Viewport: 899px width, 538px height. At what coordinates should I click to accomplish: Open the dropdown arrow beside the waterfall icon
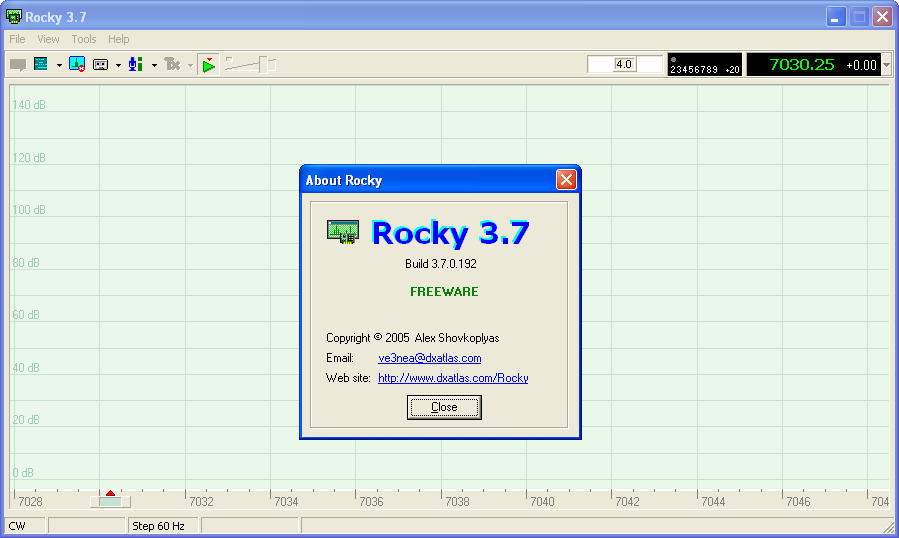point(59,65)
